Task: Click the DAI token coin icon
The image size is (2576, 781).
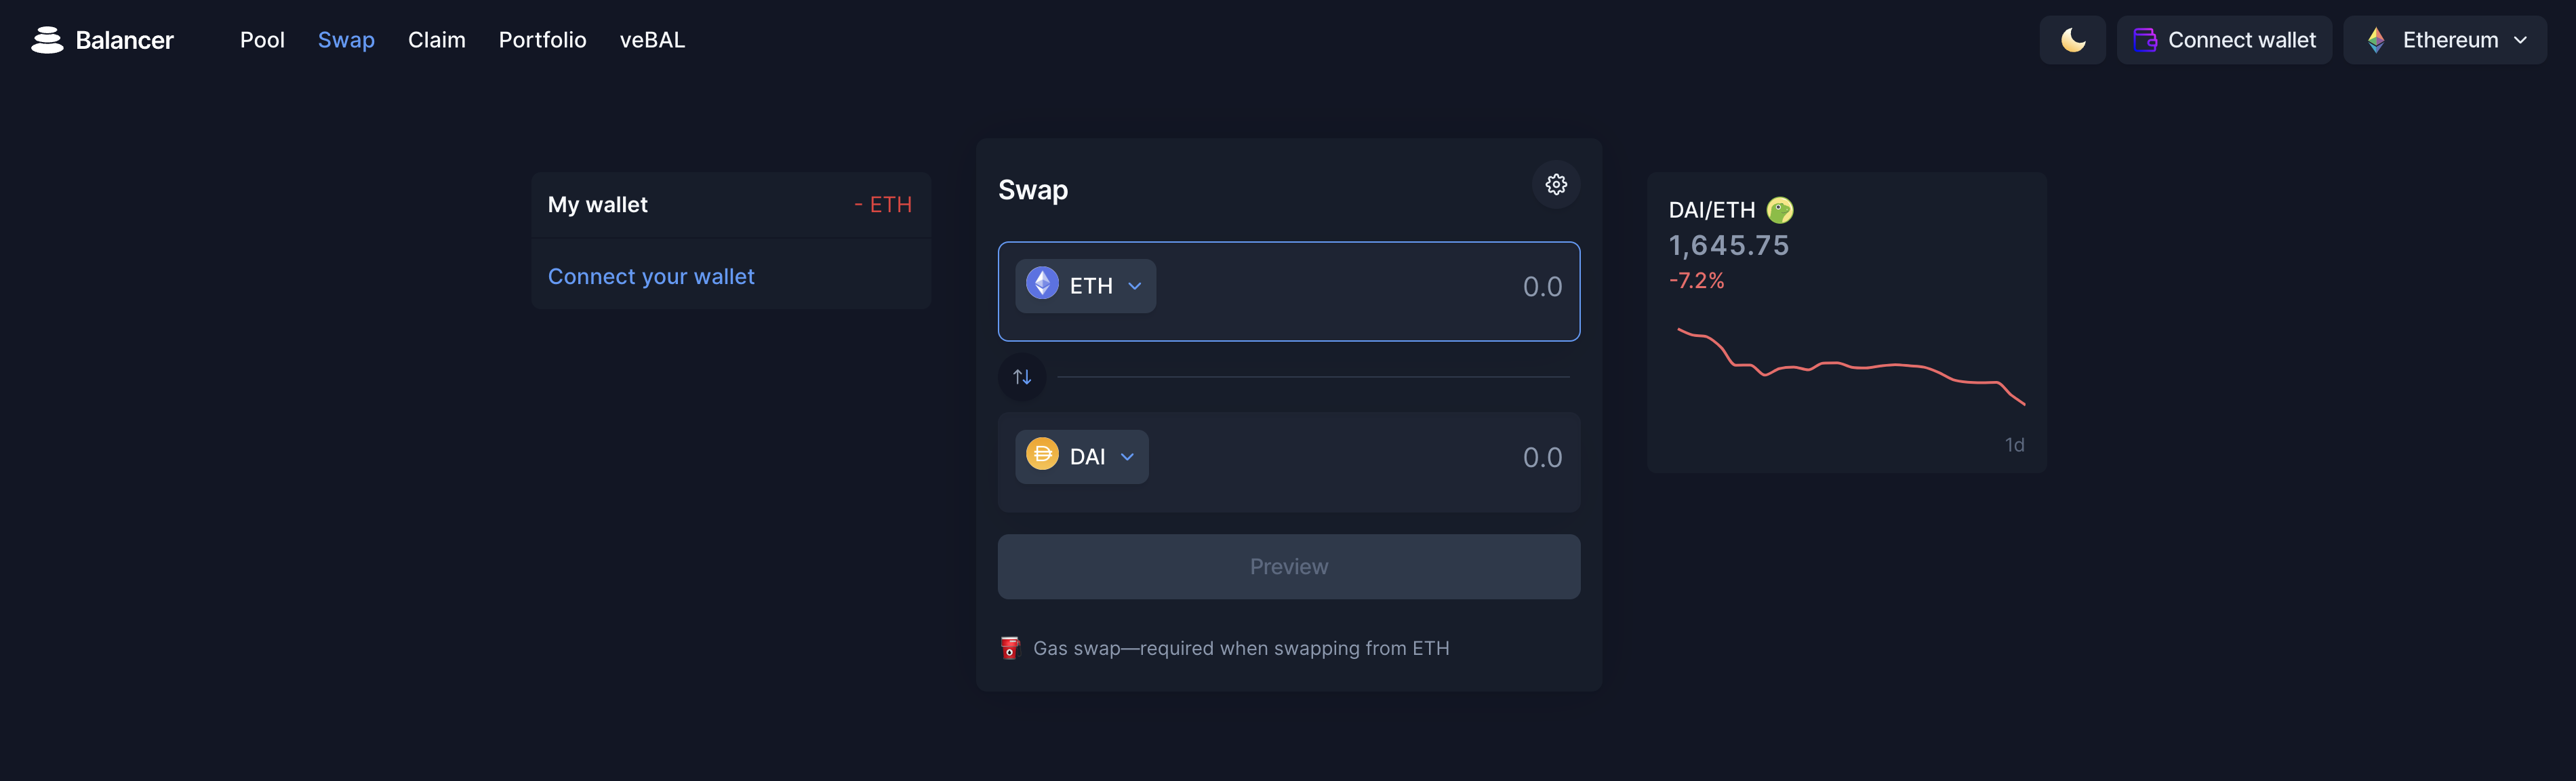Action: point(1042,455)
